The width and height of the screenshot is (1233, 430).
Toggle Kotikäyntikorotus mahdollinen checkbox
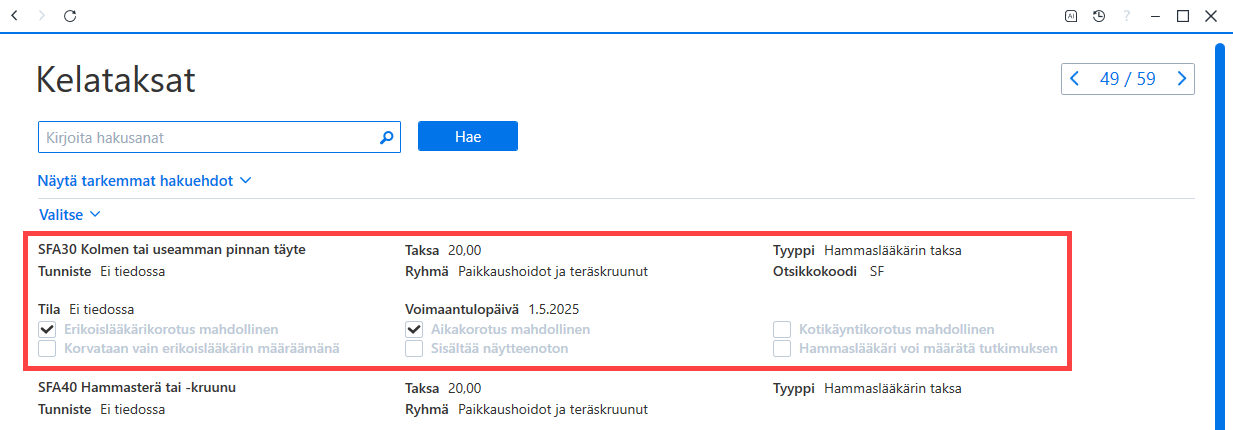tap(781, 329)
